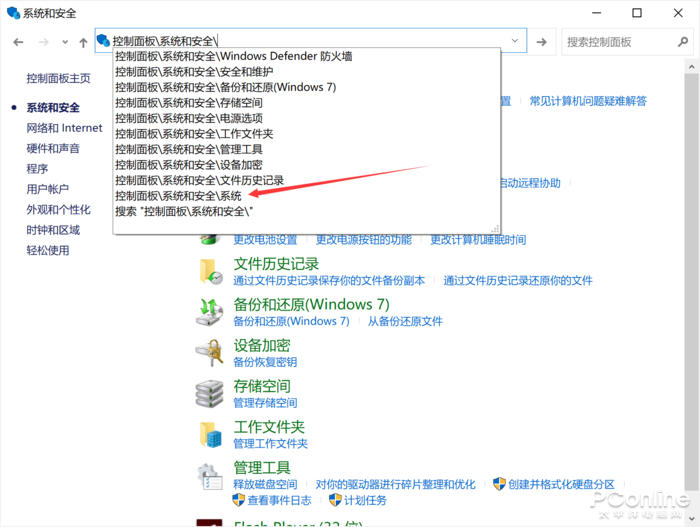Open 用户帐户 category

(x=48, y=189)
